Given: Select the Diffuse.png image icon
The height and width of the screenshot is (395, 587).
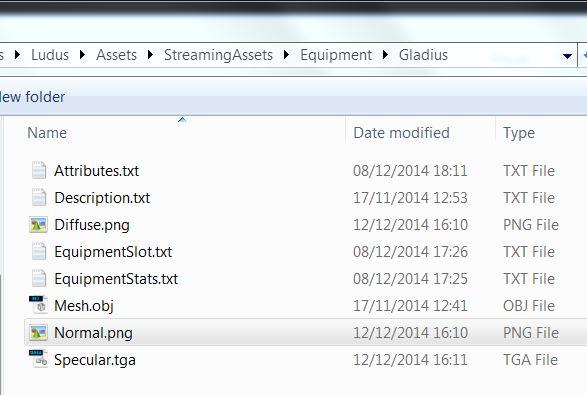Looking at the screenshot, I should pyautogui.click(x=39, y=225).
